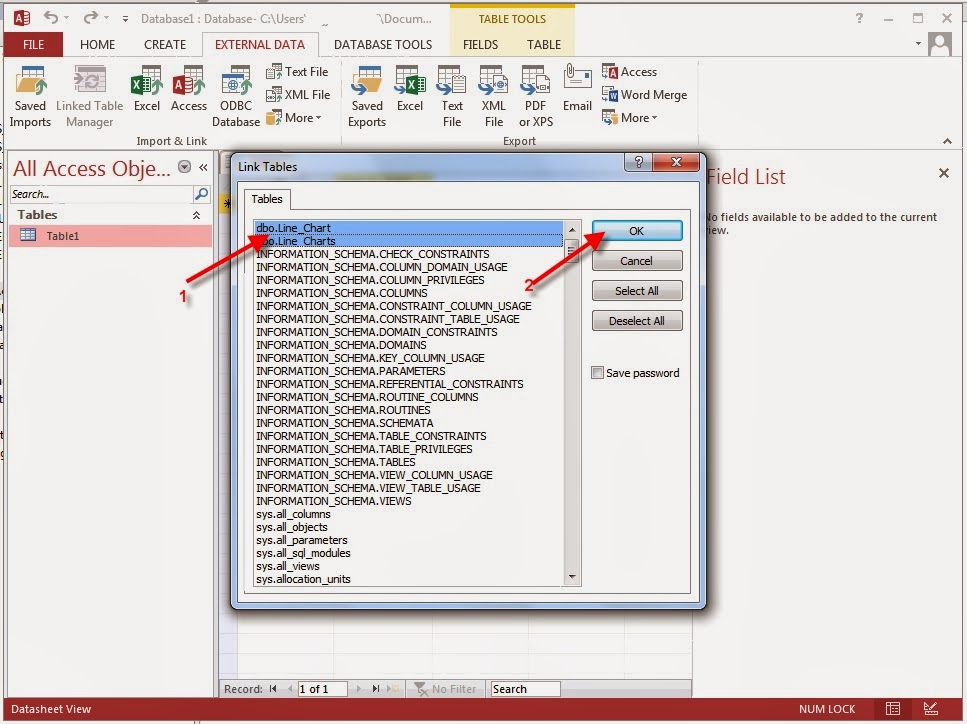Click the record Search input field

pos(524,689)
